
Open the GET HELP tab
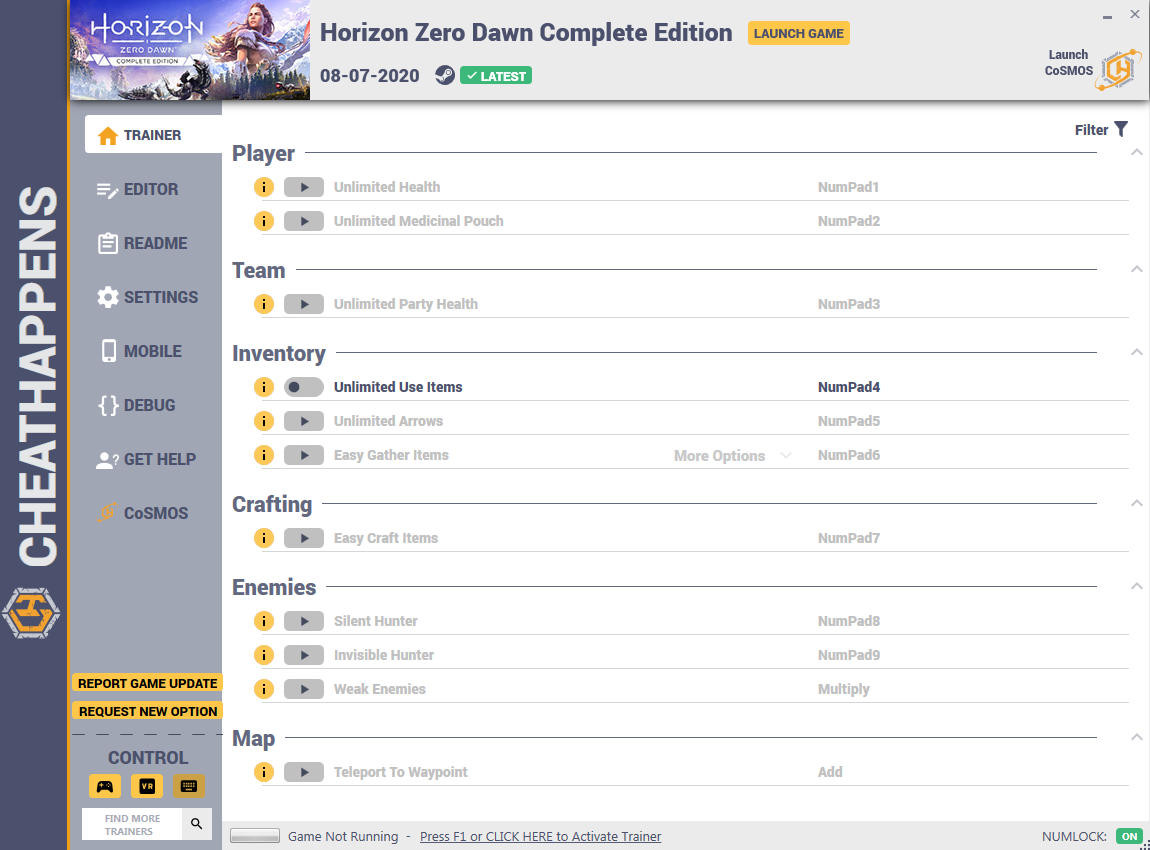tap(147, 459)
